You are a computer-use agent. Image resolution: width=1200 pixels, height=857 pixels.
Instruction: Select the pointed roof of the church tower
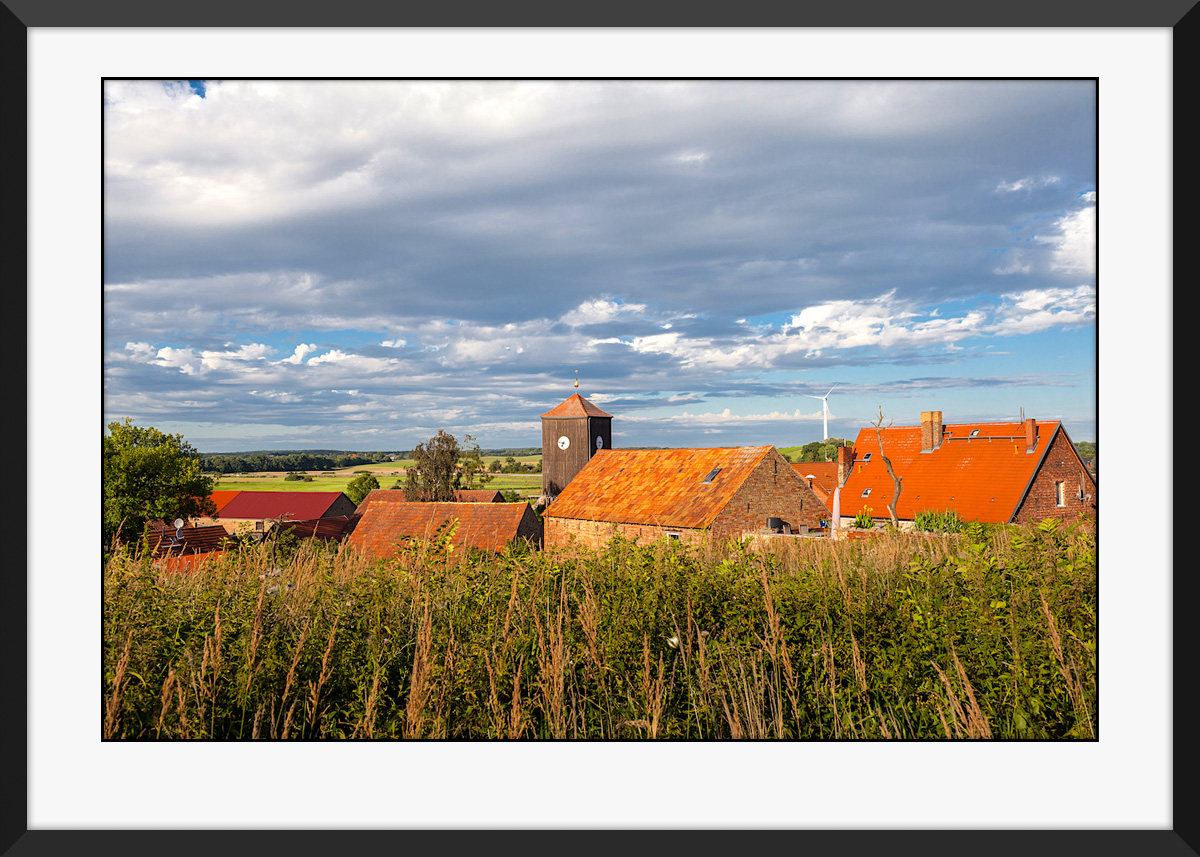(576, 407)
